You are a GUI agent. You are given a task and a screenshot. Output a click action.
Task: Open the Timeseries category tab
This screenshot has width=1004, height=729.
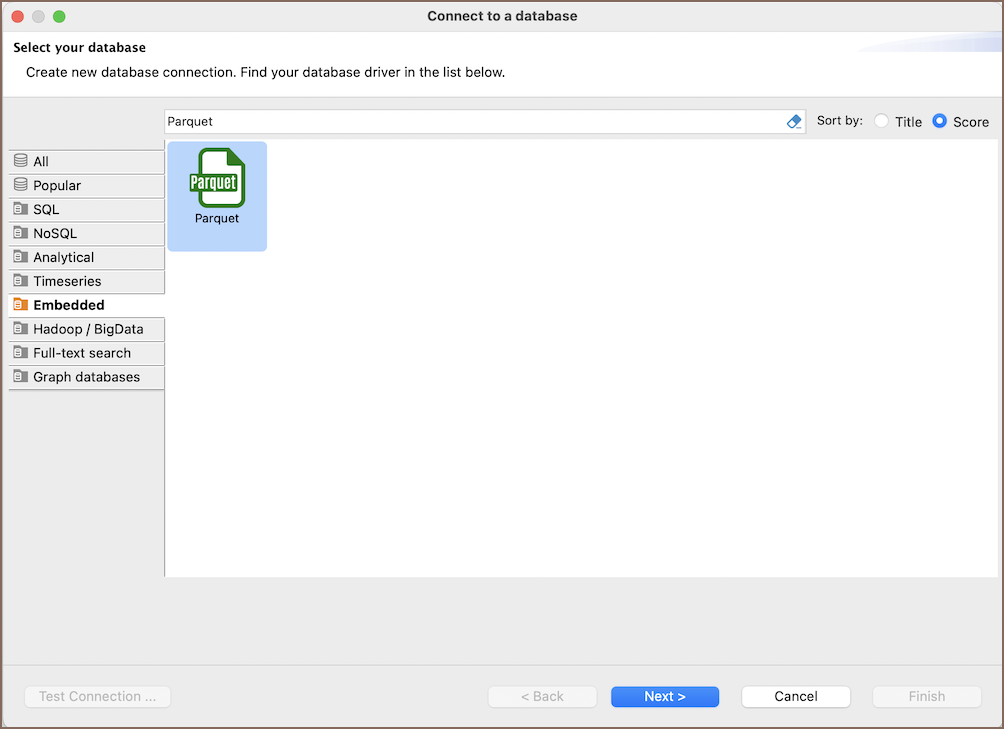(x=67, y=281)
